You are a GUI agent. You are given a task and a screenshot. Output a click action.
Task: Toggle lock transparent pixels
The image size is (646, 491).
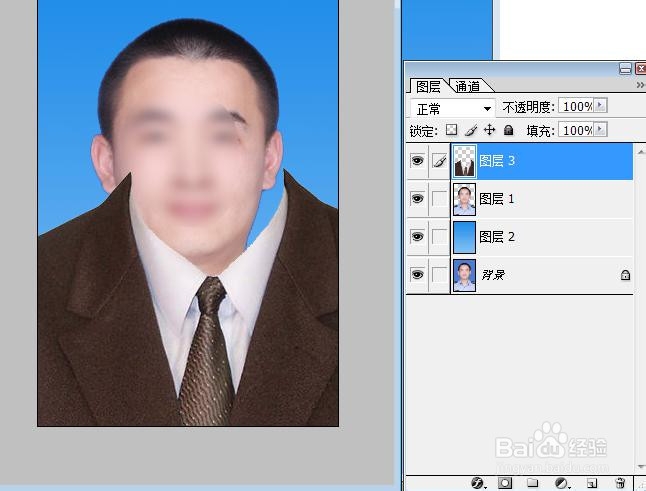point(452,130)
